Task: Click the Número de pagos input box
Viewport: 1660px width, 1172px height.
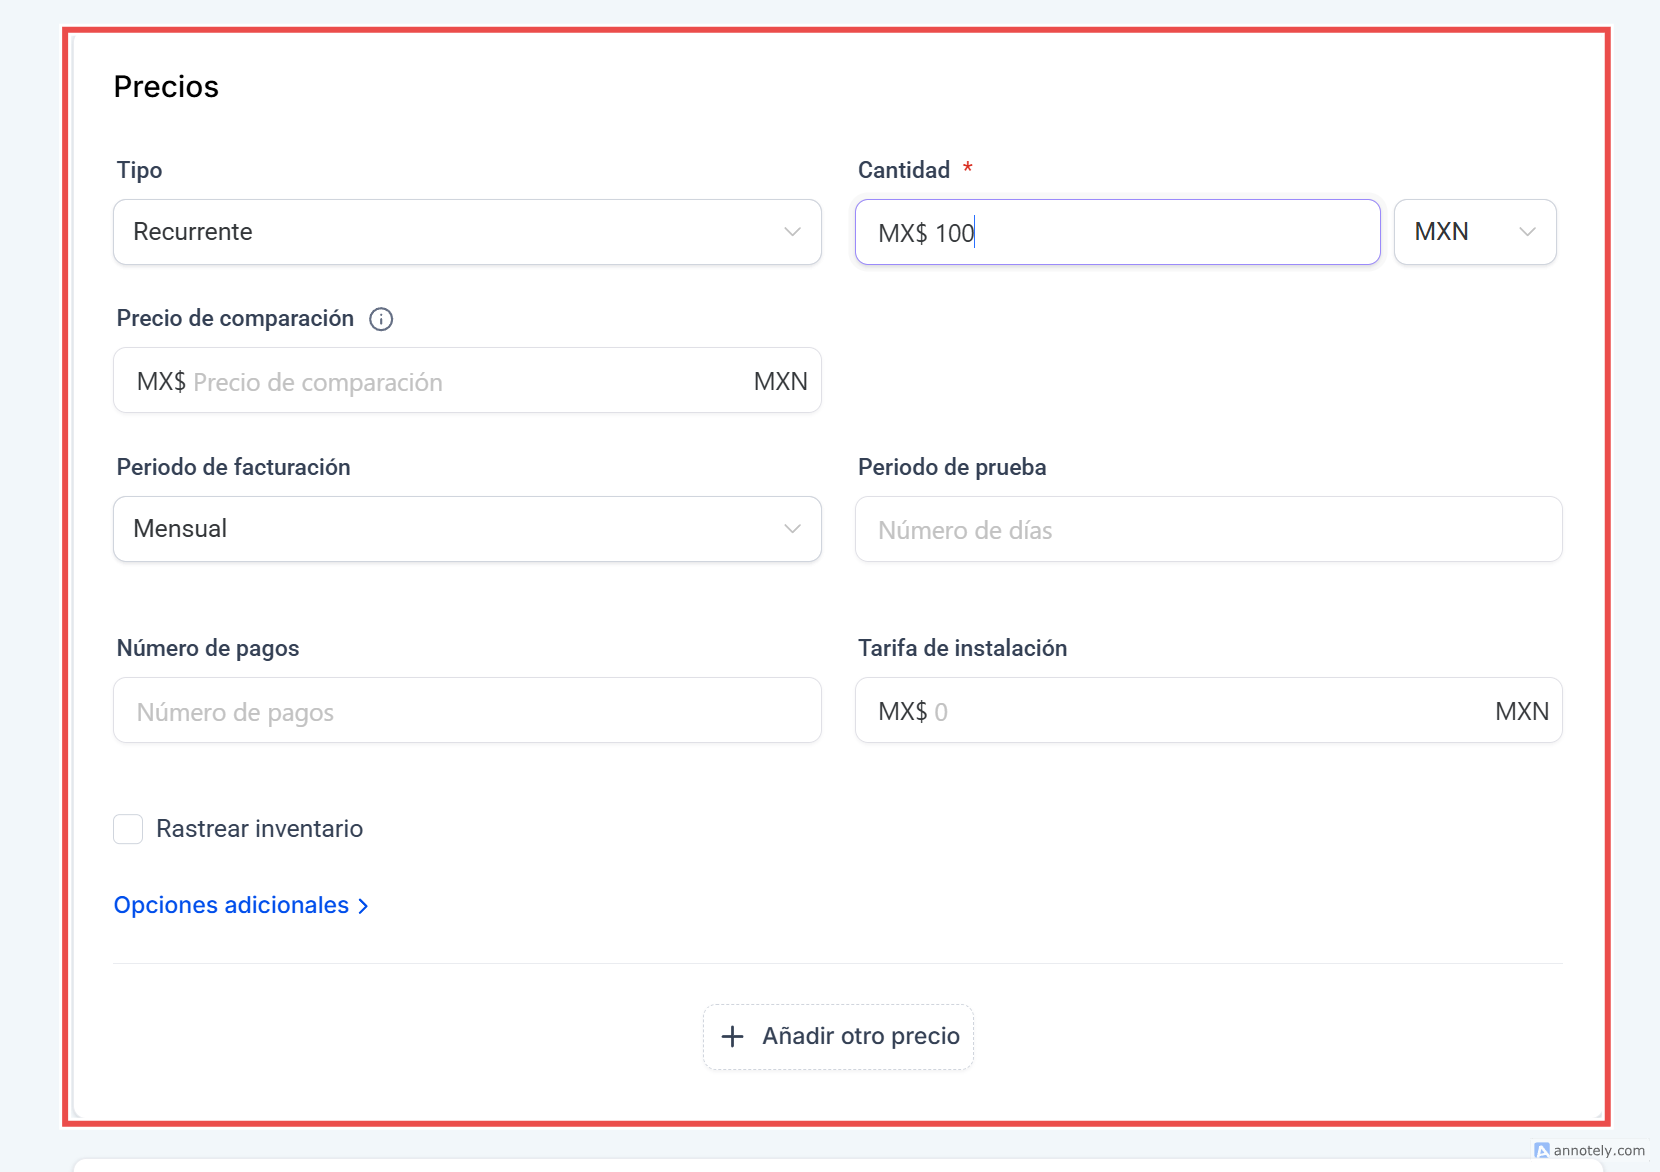Action: pos(467,711)
